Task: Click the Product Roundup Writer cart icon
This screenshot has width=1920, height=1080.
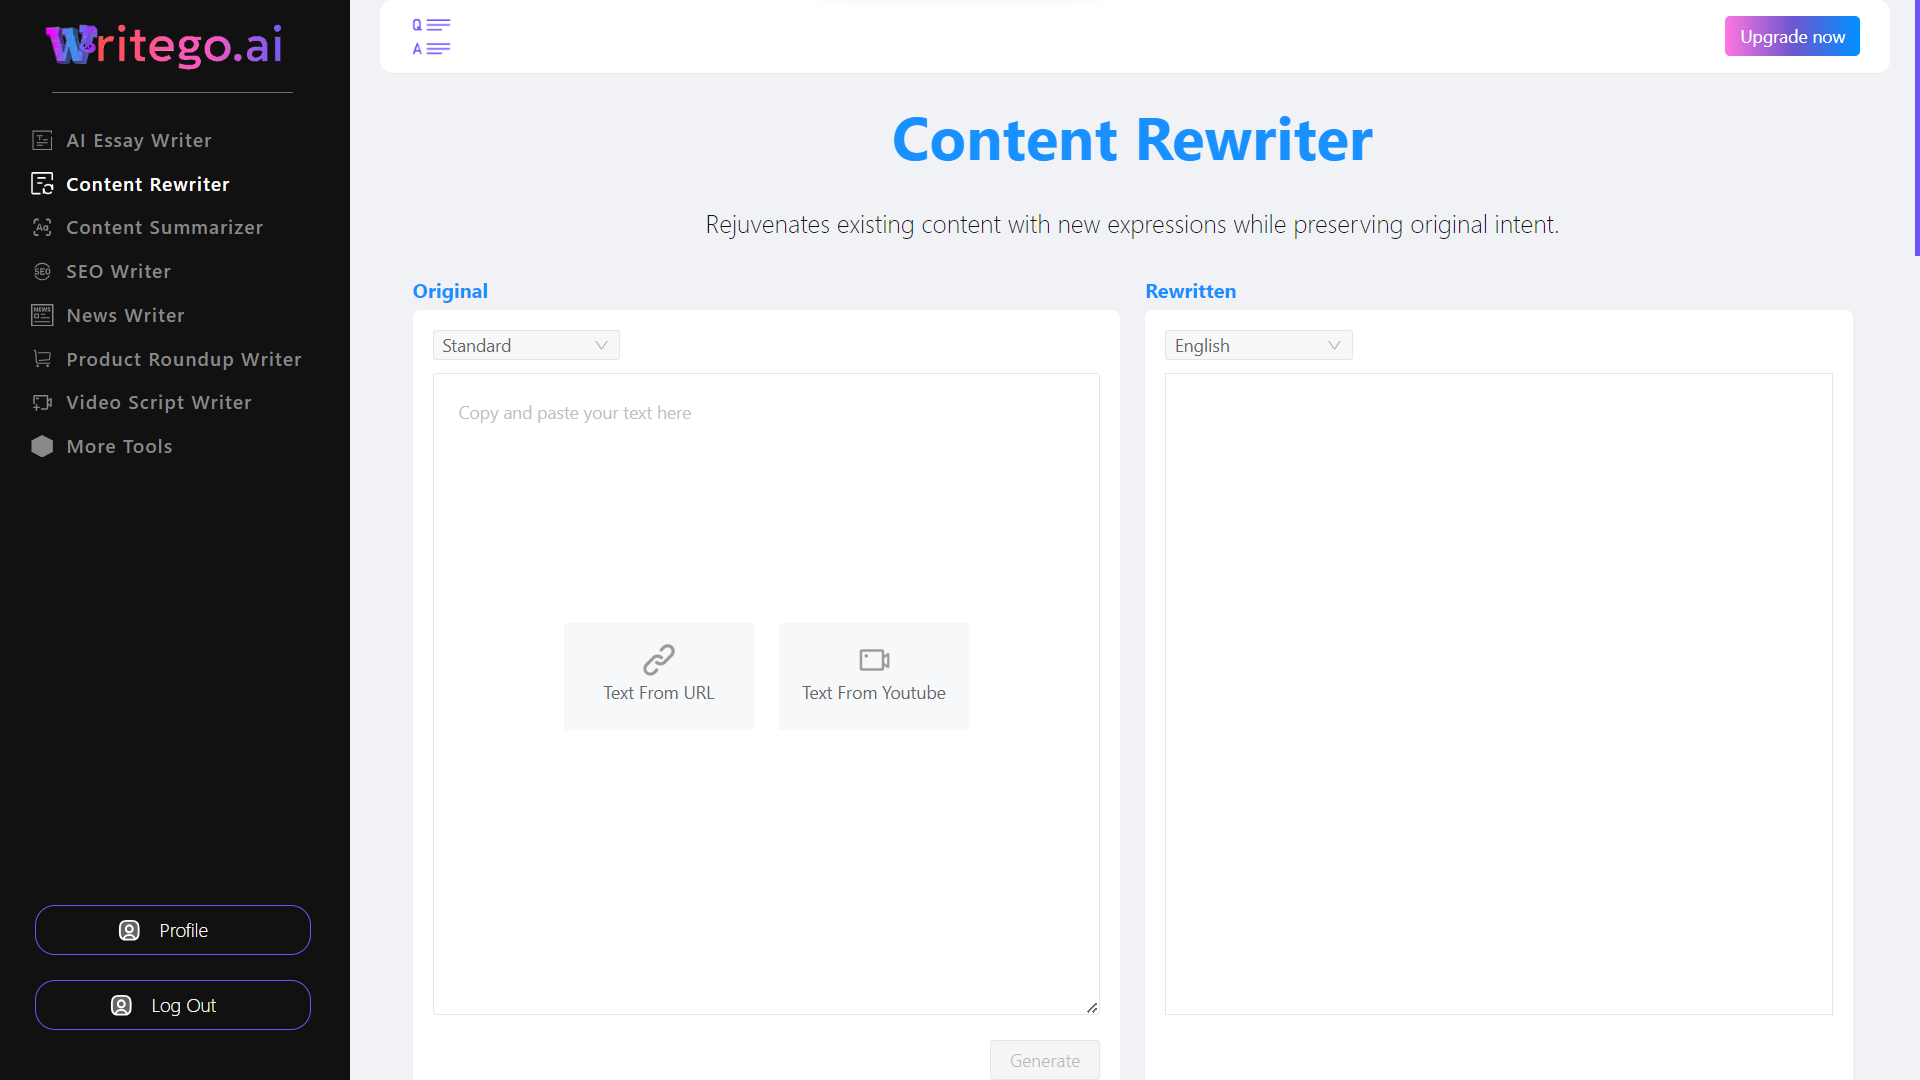Action: tap(42, 359)
